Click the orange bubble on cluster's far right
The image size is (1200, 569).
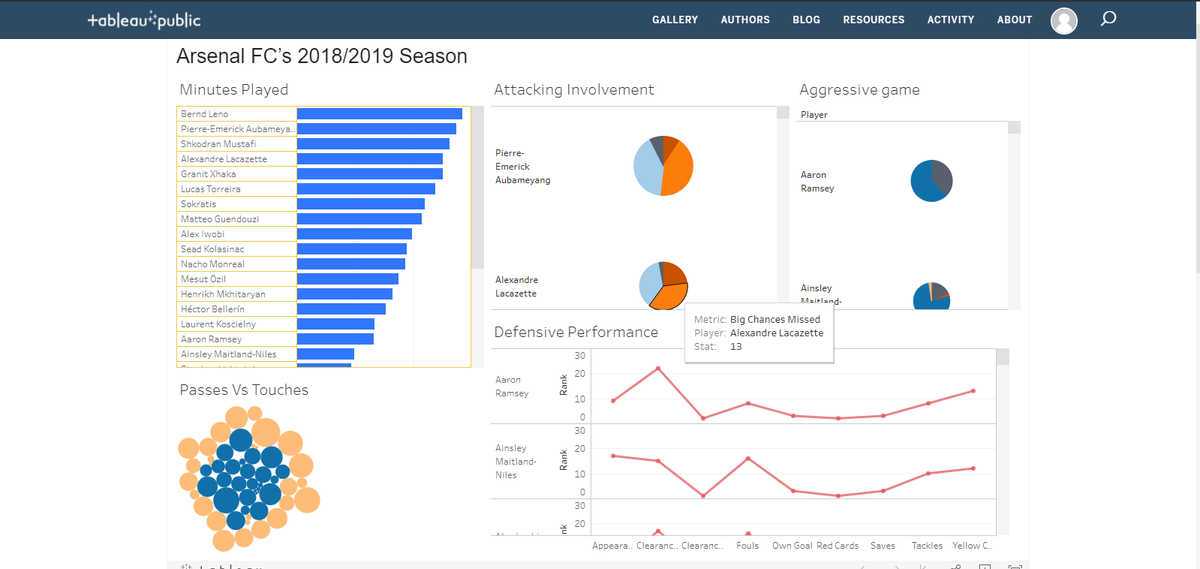pyautogui.click(x=307, y=500)
